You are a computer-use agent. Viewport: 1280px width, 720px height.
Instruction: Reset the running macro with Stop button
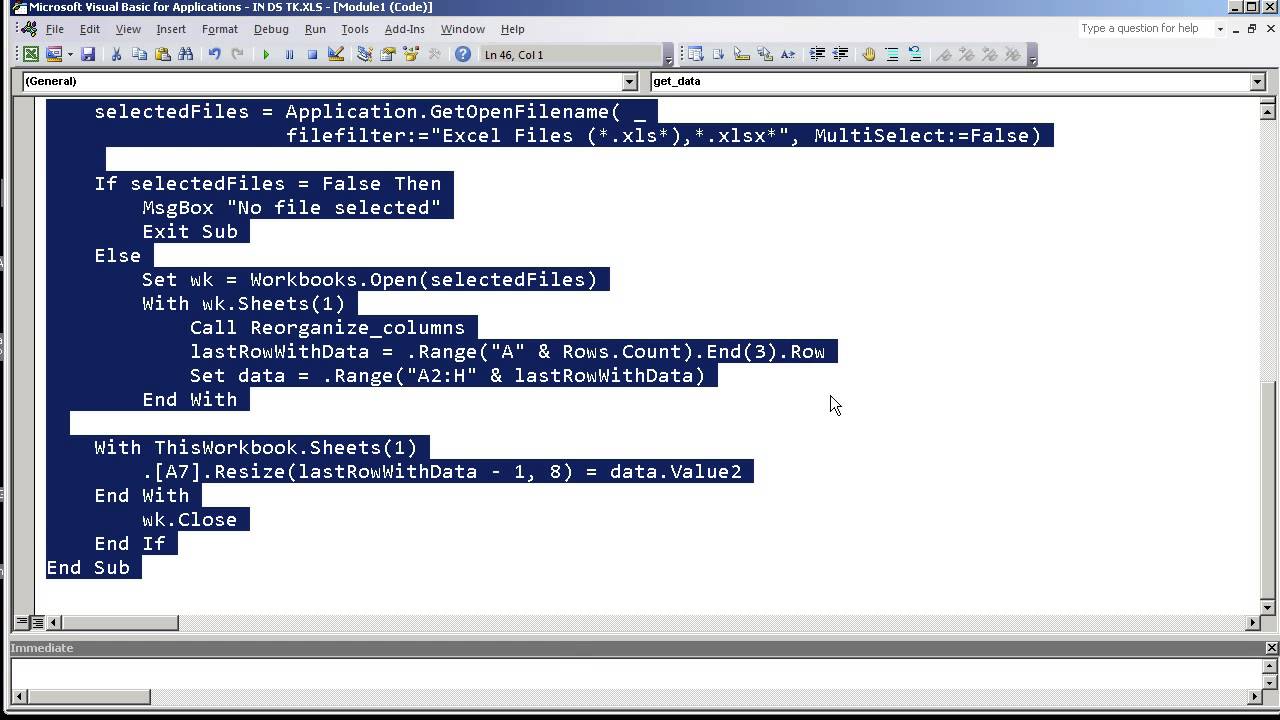[x=313, y=54]
